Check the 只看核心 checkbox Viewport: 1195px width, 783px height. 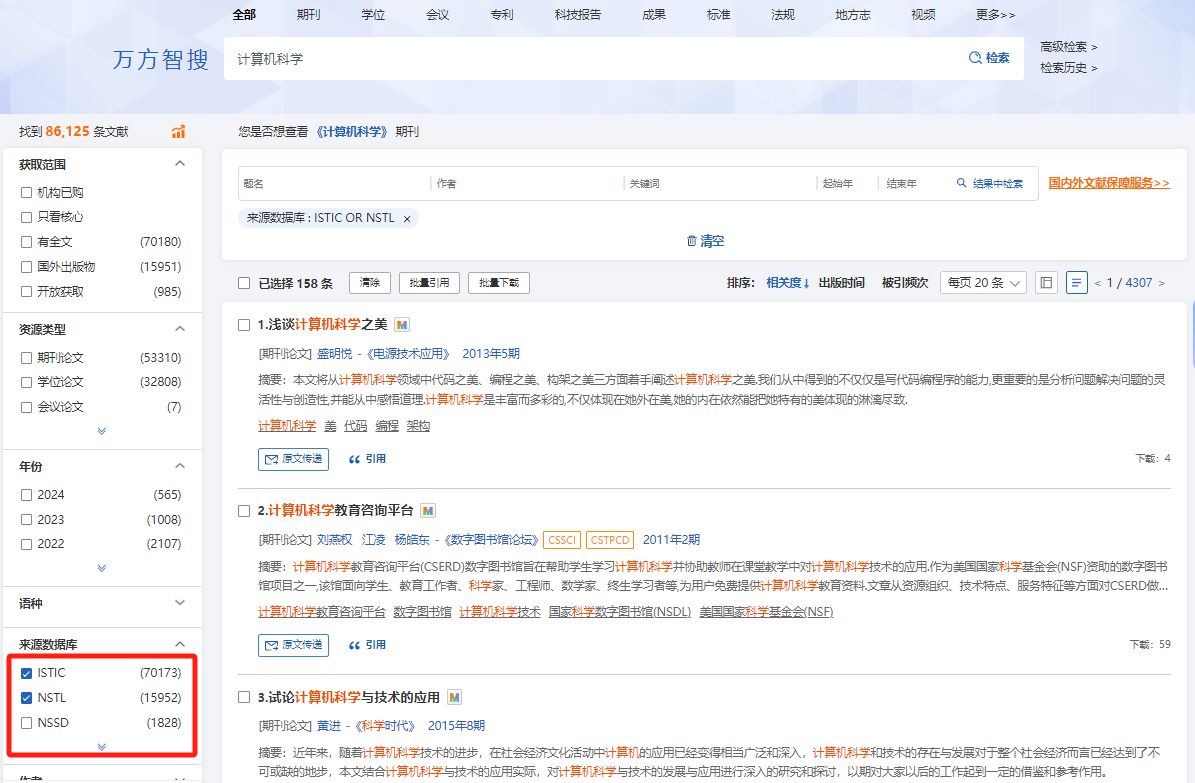pos(27,217)
